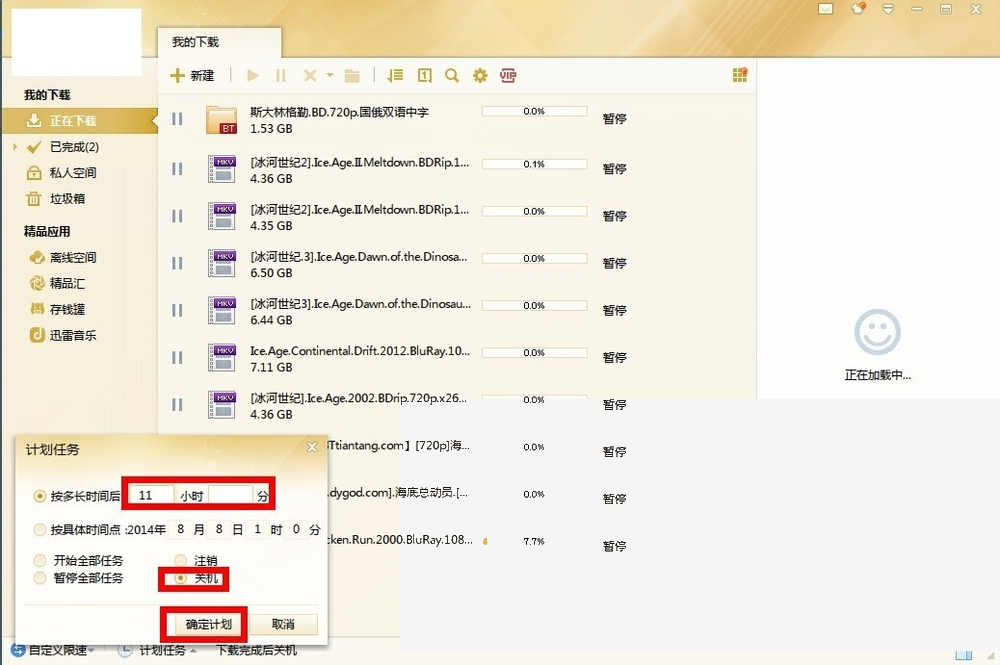Start selected download with play icon

[x=252, y=76]
